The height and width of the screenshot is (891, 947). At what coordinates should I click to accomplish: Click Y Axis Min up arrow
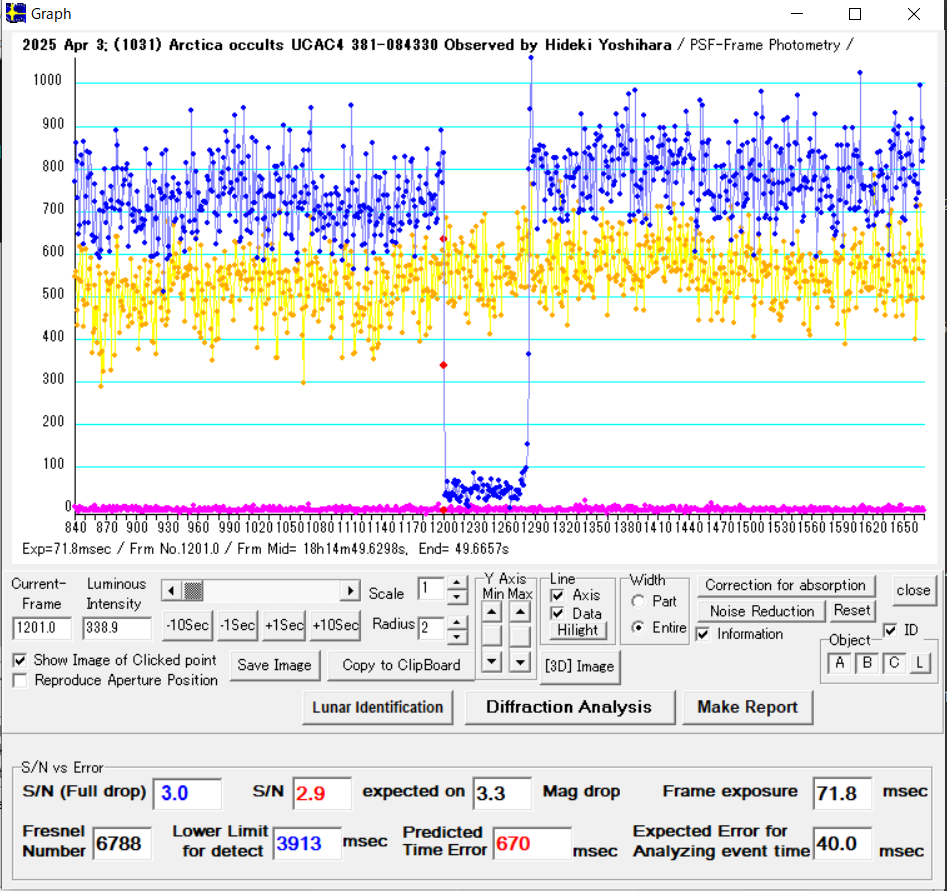tap(492, 611)
